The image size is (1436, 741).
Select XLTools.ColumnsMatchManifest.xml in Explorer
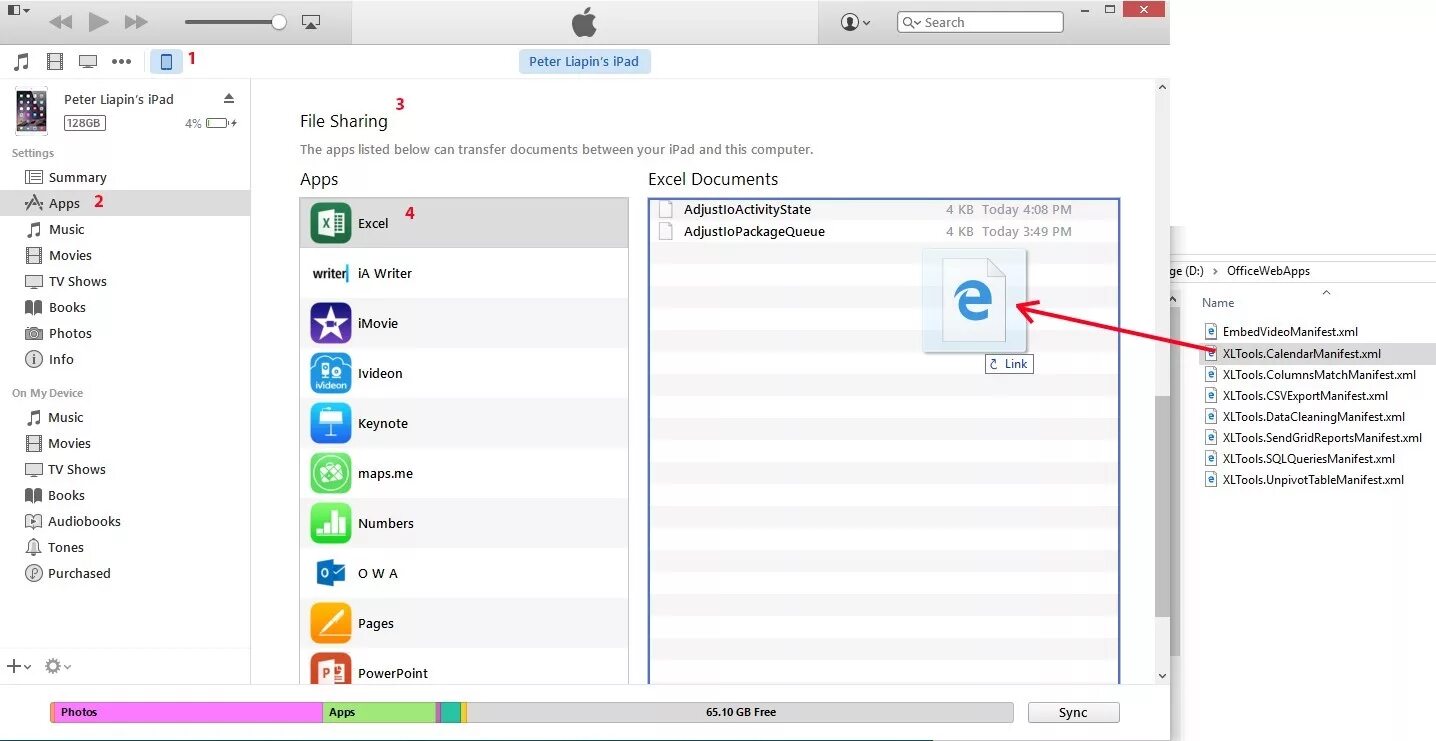pyautogui.click(x=1319, y=375)
